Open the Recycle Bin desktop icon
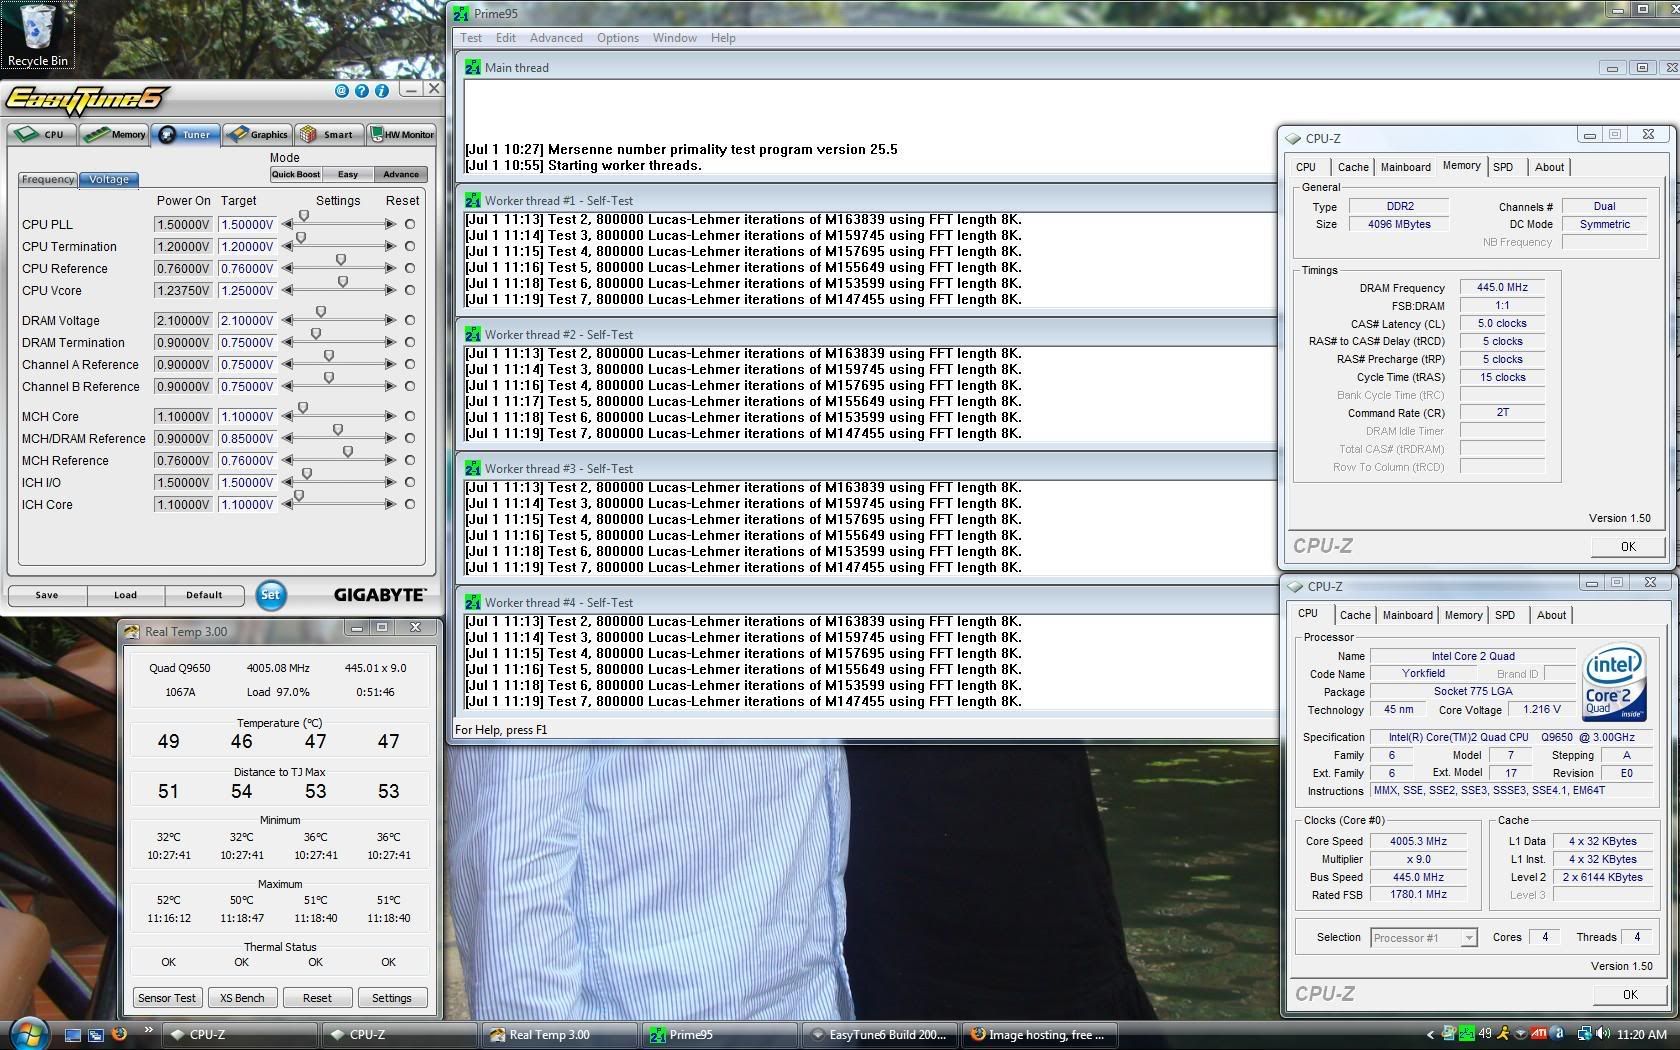 [37, 36]
